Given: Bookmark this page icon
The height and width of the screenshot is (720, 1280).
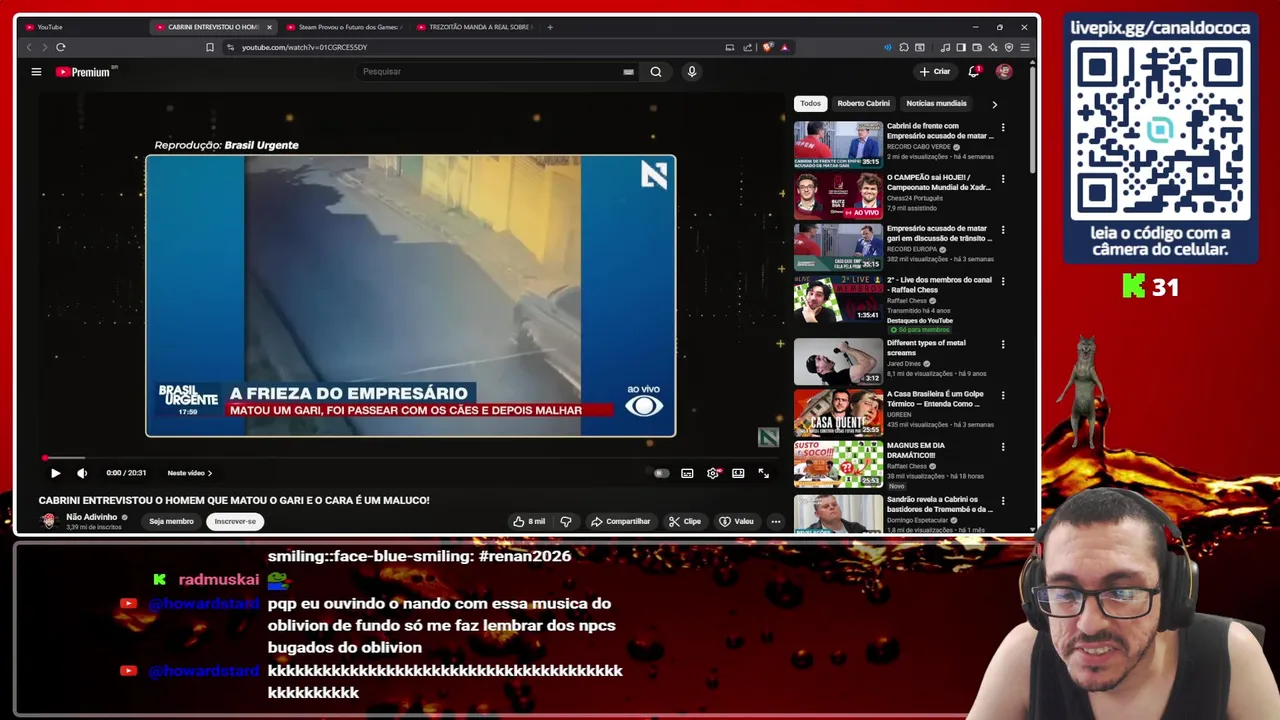Looking at the screenshot, I should tap(210, 47).
